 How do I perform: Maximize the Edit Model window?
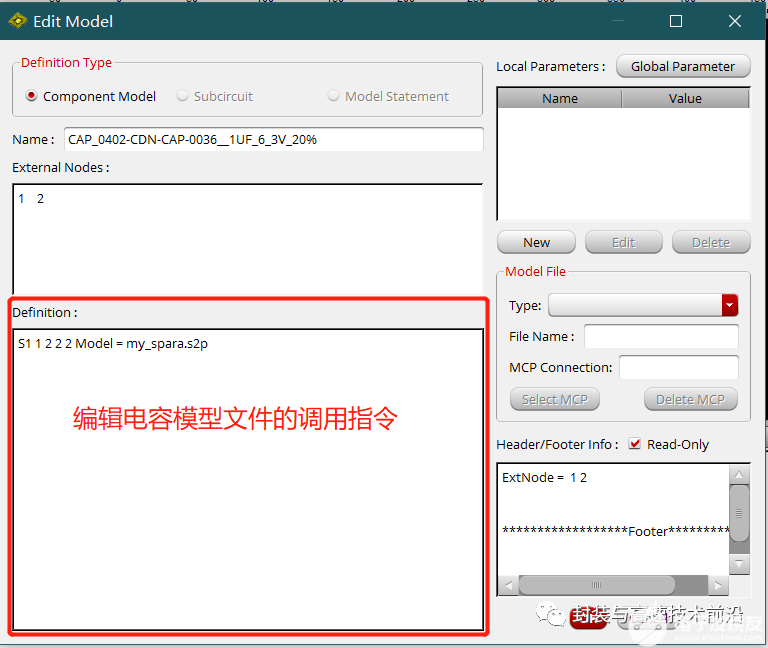click(x=676, y=21)
